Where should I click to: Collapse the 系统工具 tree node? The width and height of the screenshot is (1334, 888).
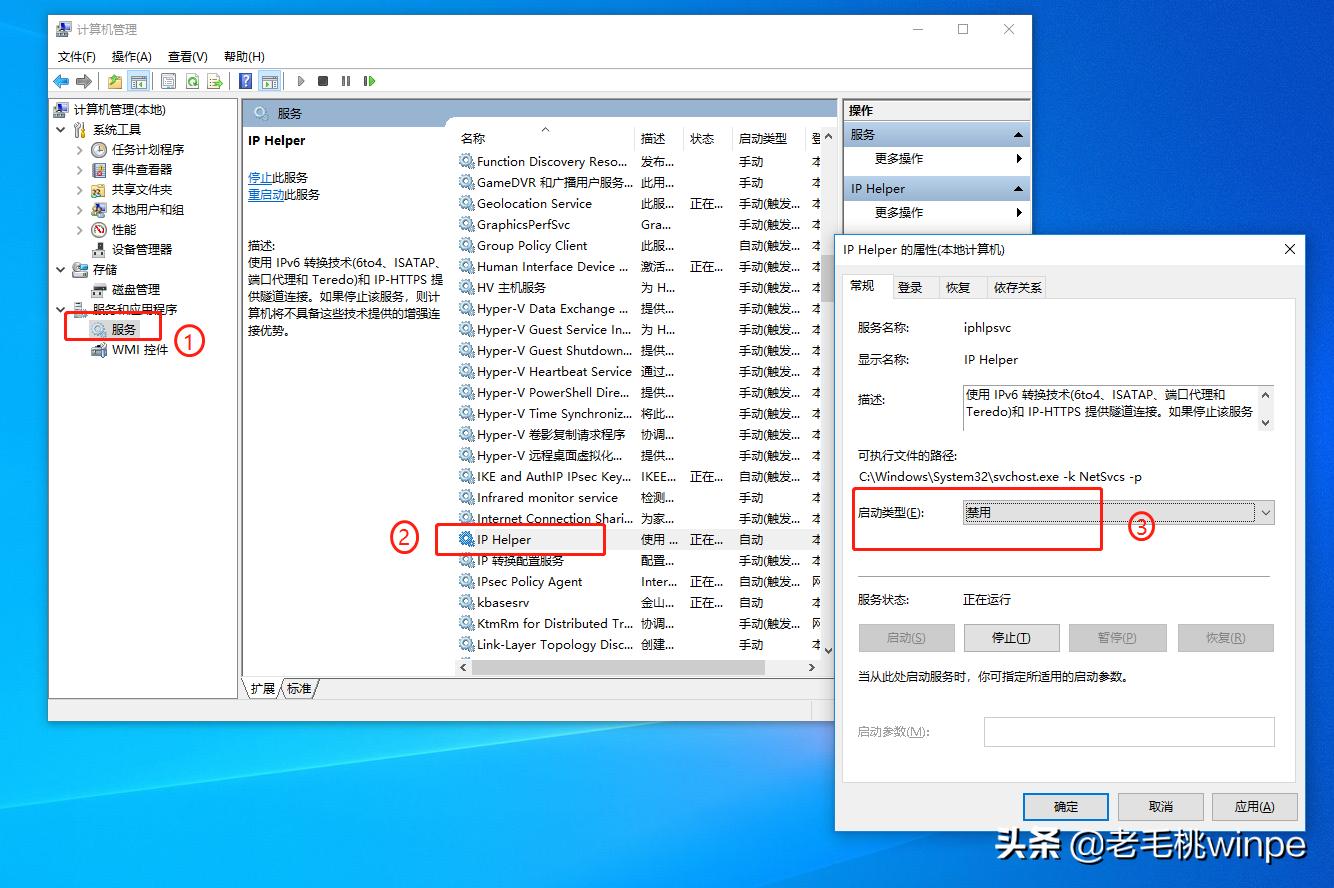pos(60,129)
